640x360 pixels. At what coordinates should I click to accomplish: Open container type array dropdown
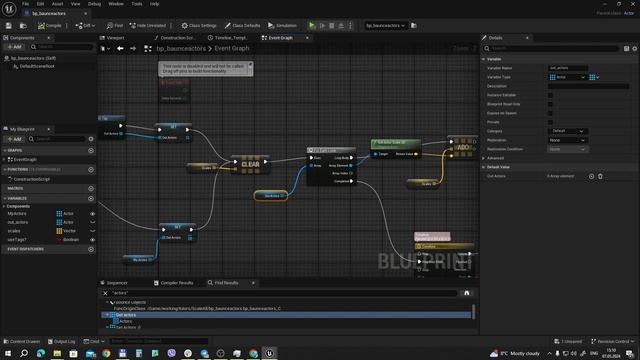[x=594, y=77]
